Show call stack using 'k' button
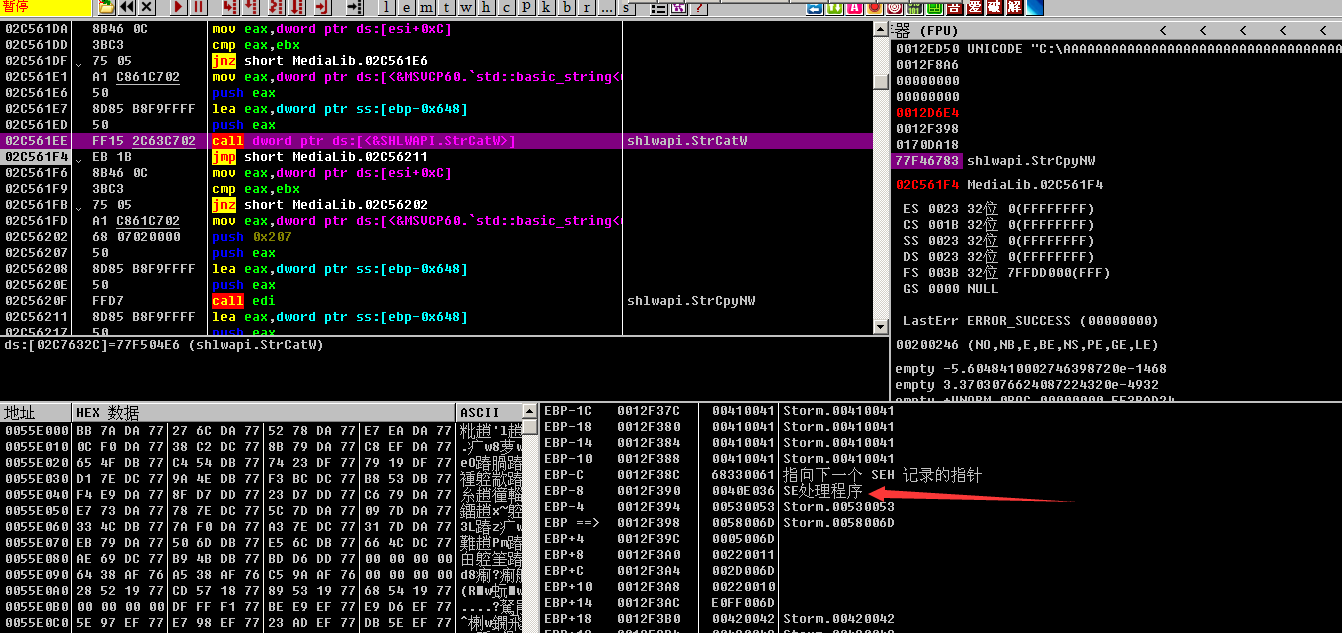Screen dimensions: 1342x633 tap(546, 8)
